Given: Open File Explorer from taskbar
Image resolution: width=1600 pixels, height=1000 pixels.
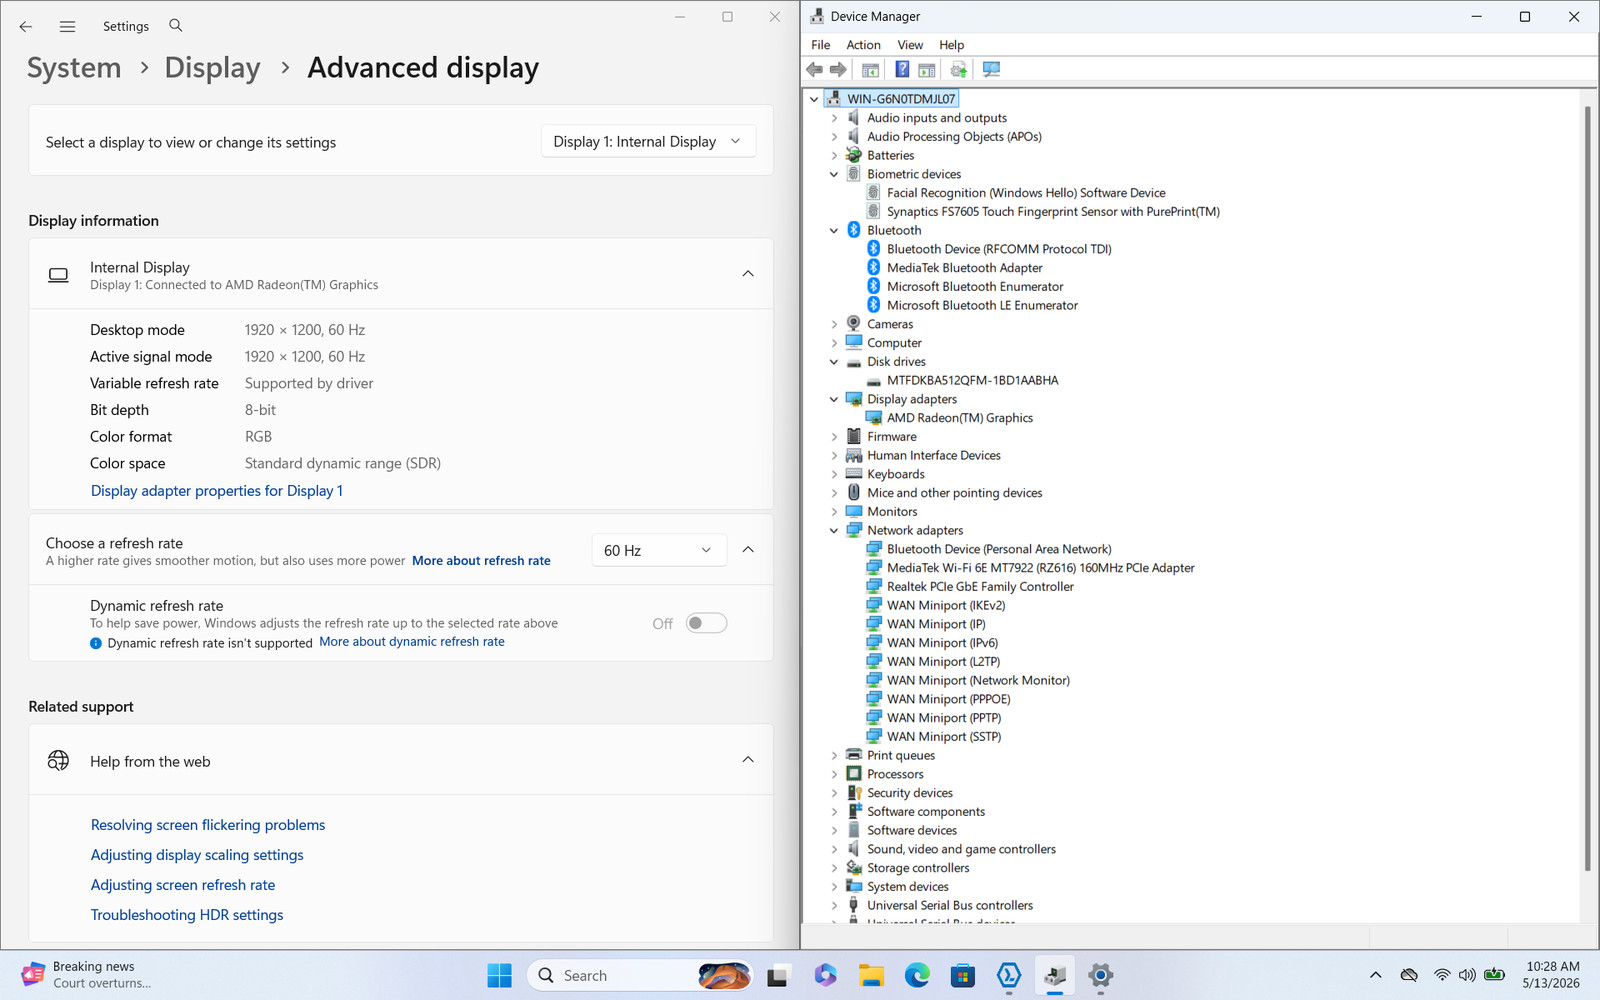Looking at the screenshot, I should (x=871, y=975).
